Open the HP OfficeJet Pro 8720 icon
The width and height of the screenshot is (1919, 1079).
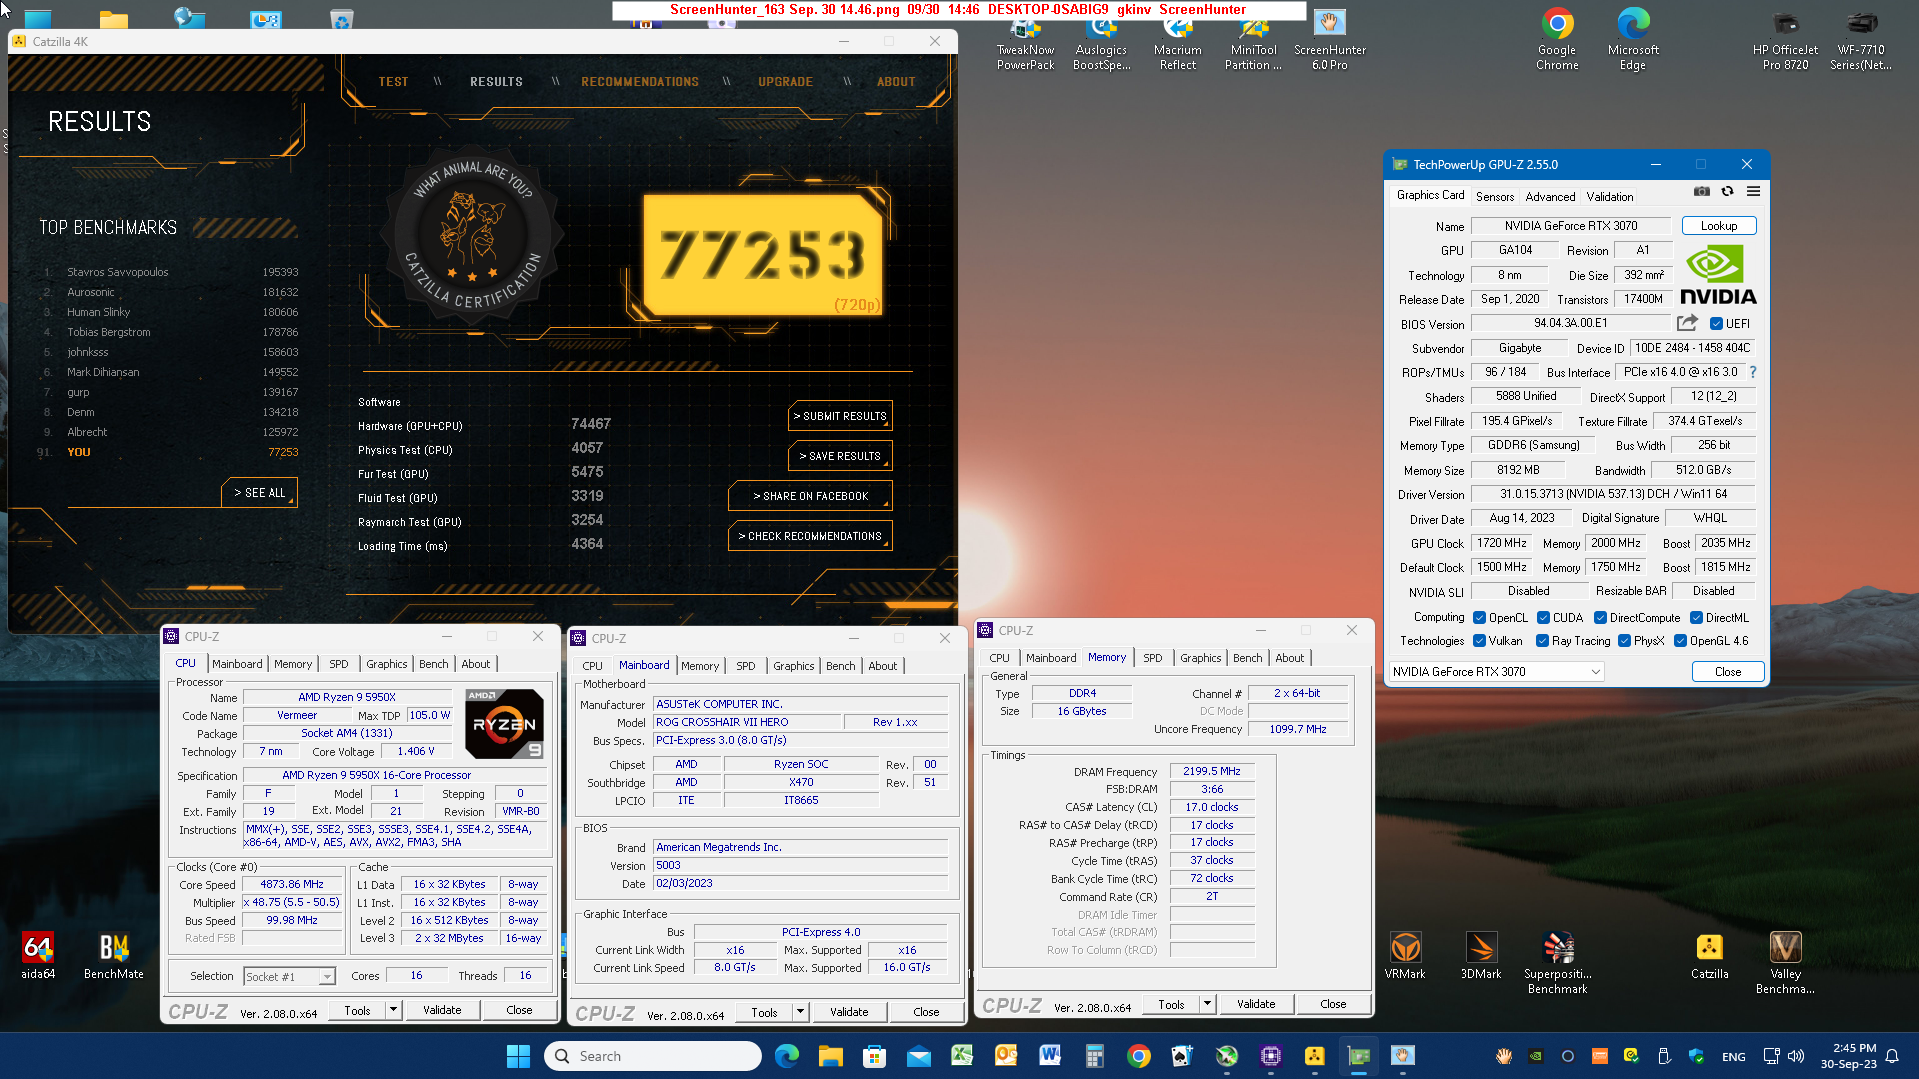[x=1785, y=40]
